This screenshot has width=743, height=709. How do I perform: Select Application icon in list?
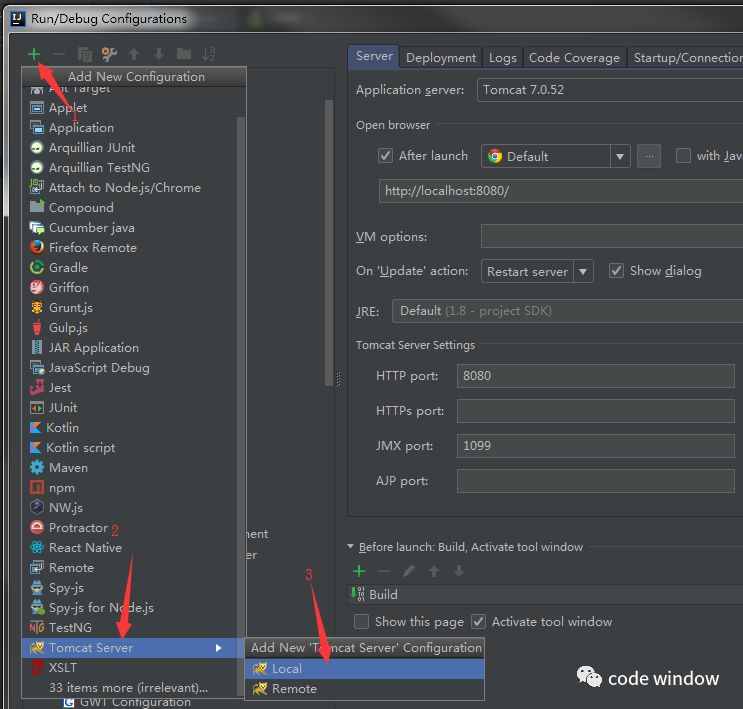[x=37, y=127]
